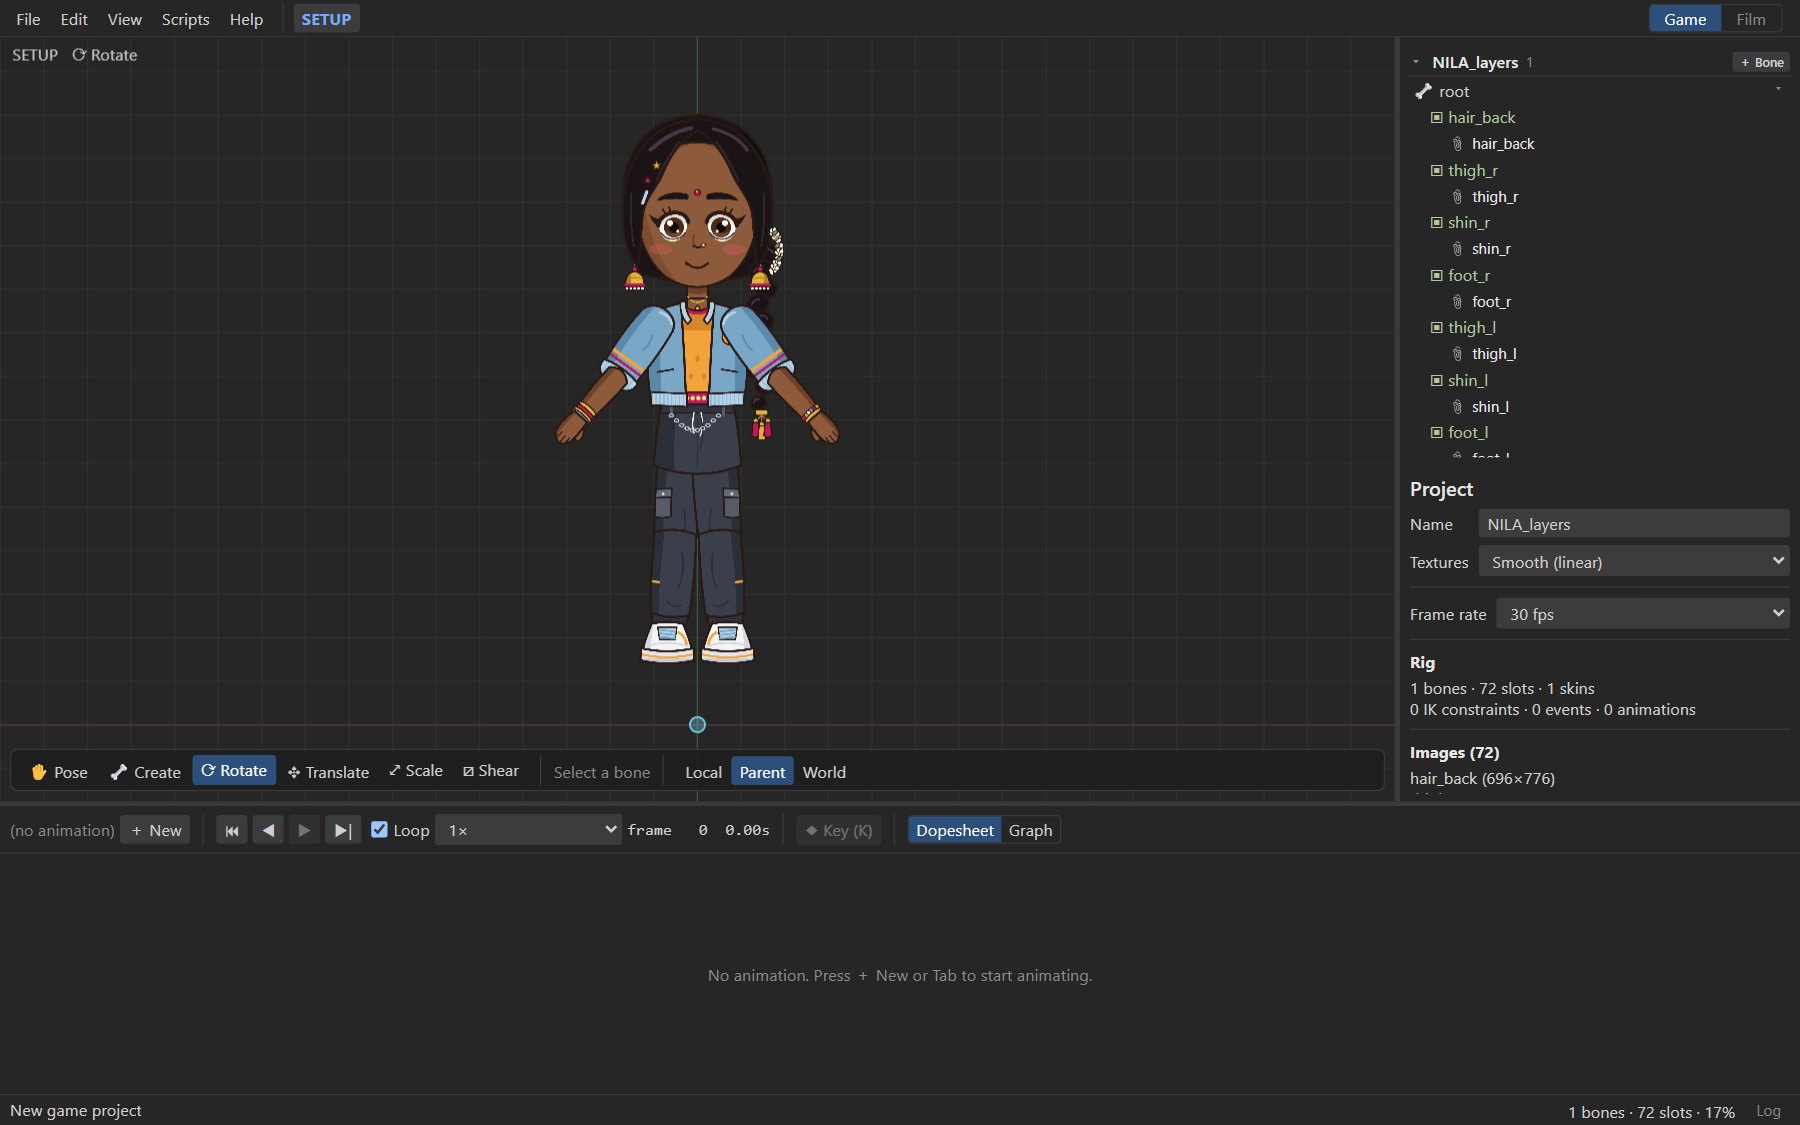
Task: Set axis mode to Parent
Action: 762,771
